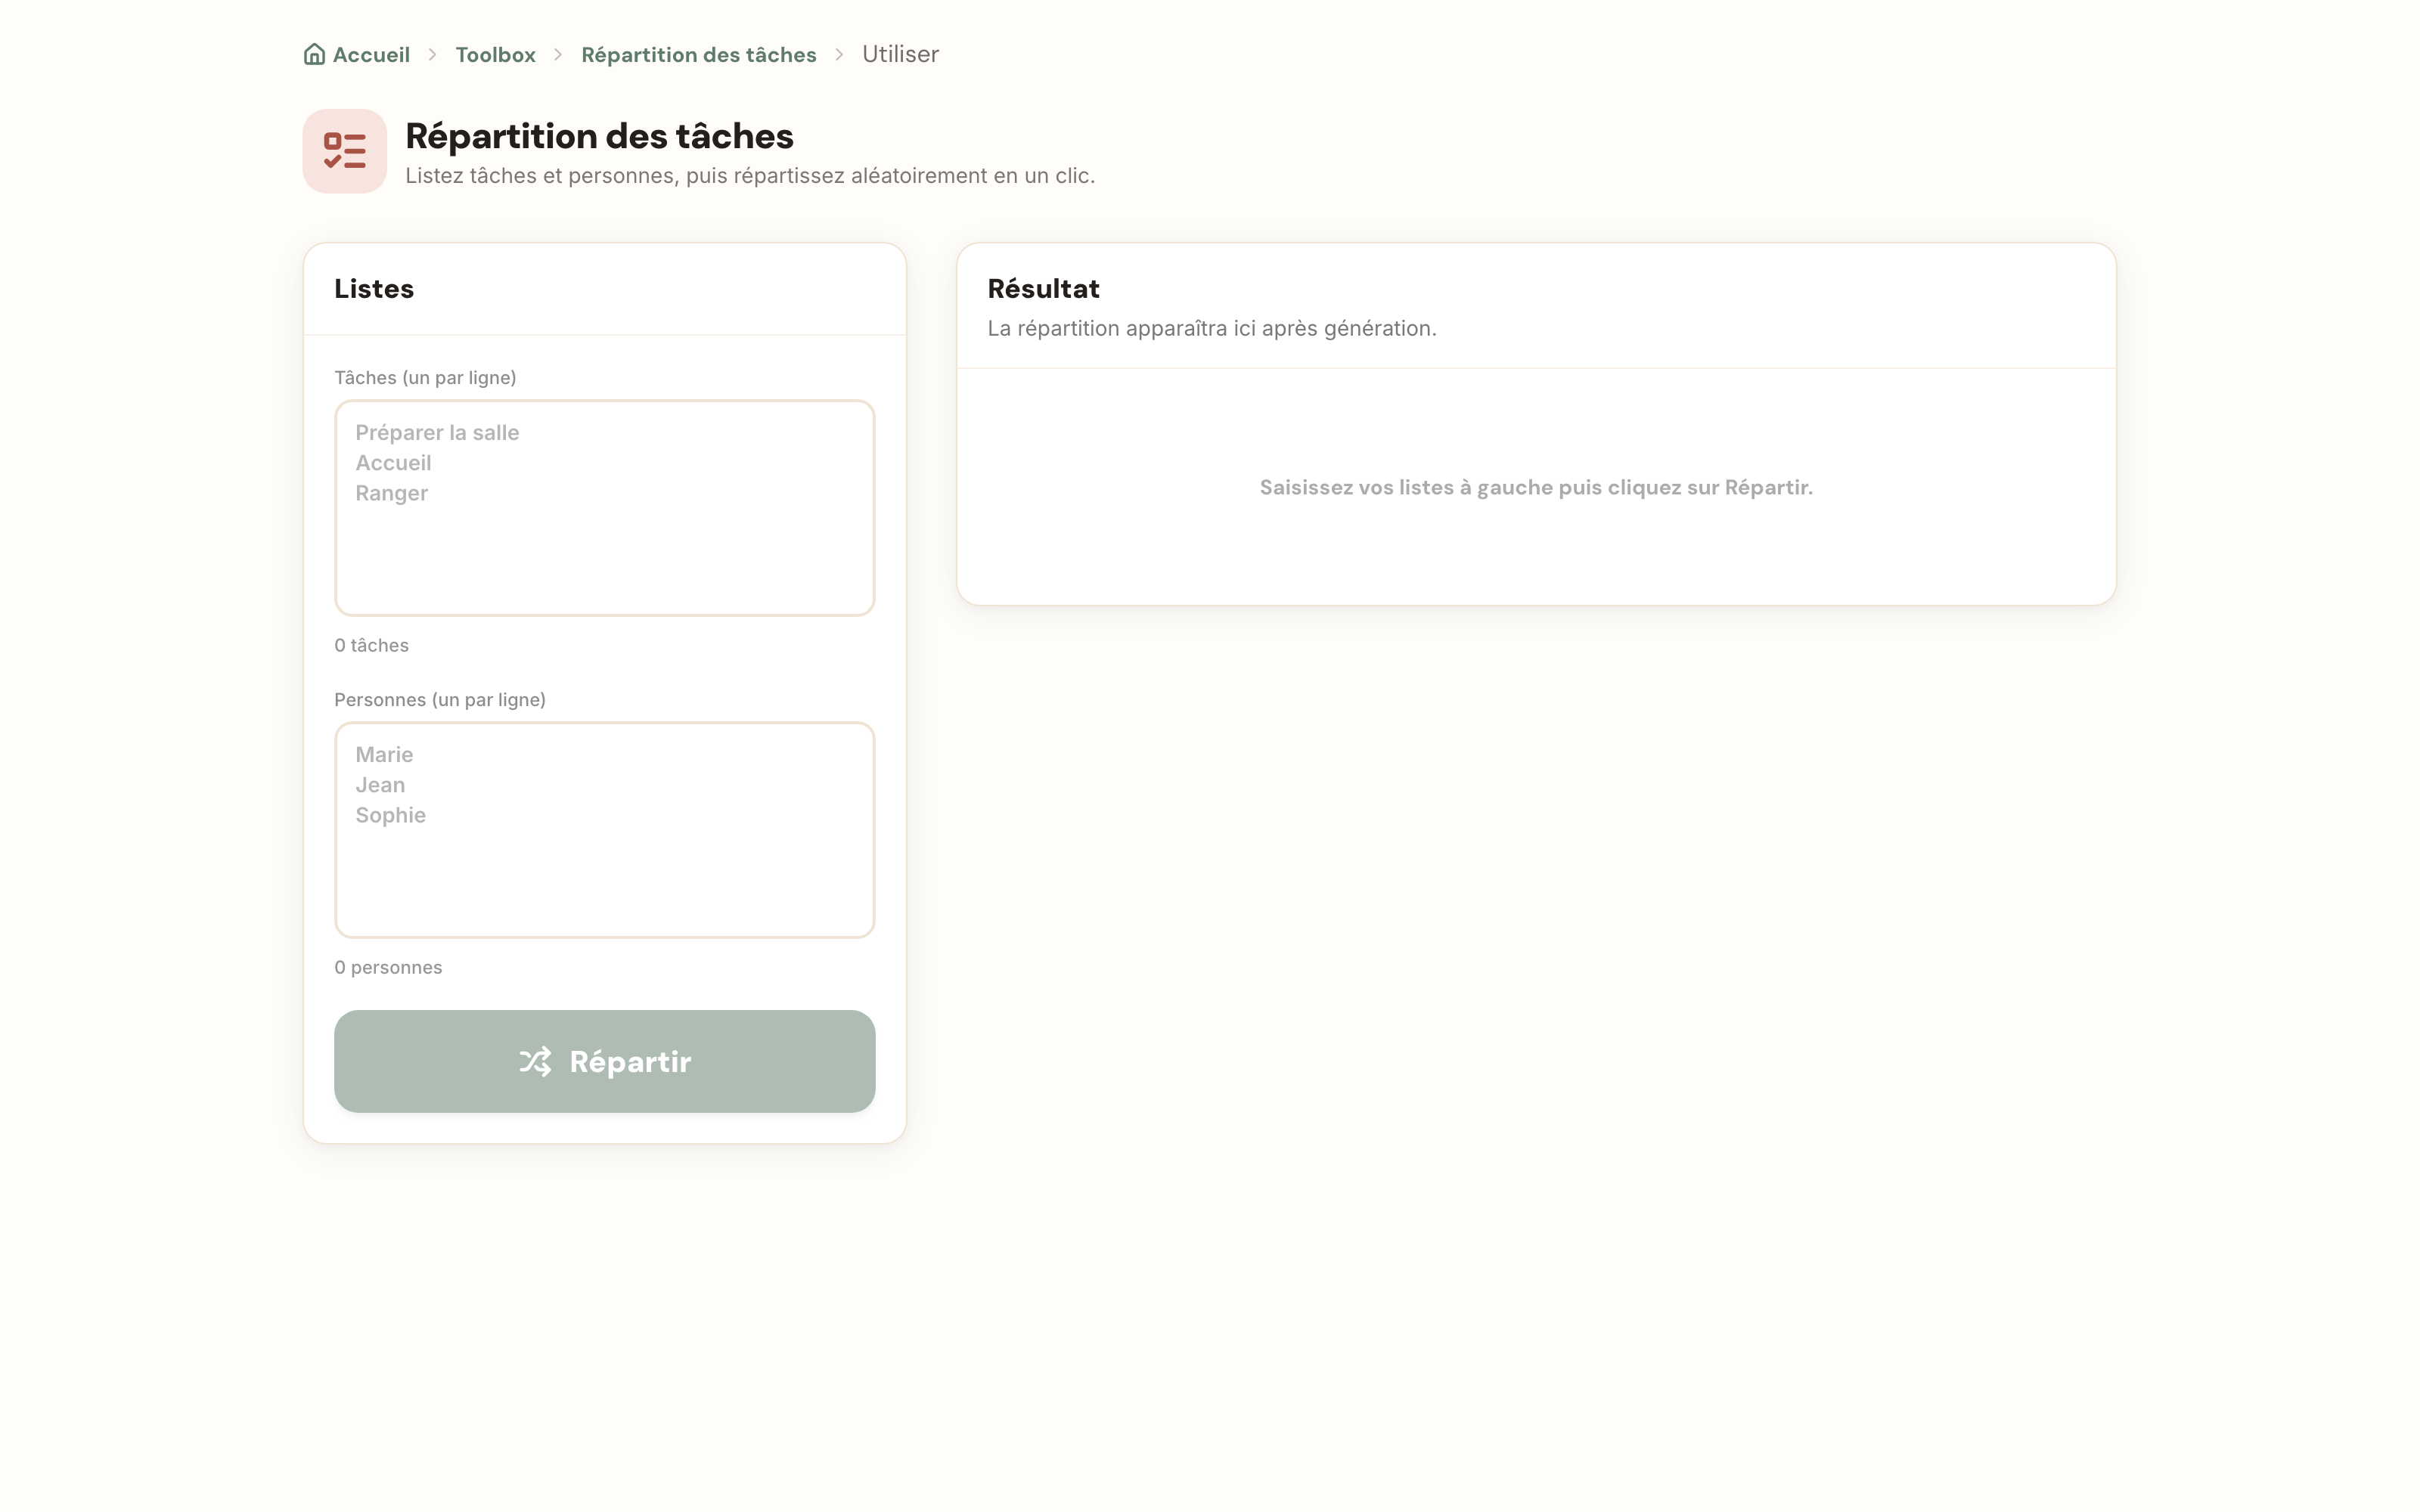Click the '0 personnes' counter text
This screenshot has height=1512, width=2420.
388,967
